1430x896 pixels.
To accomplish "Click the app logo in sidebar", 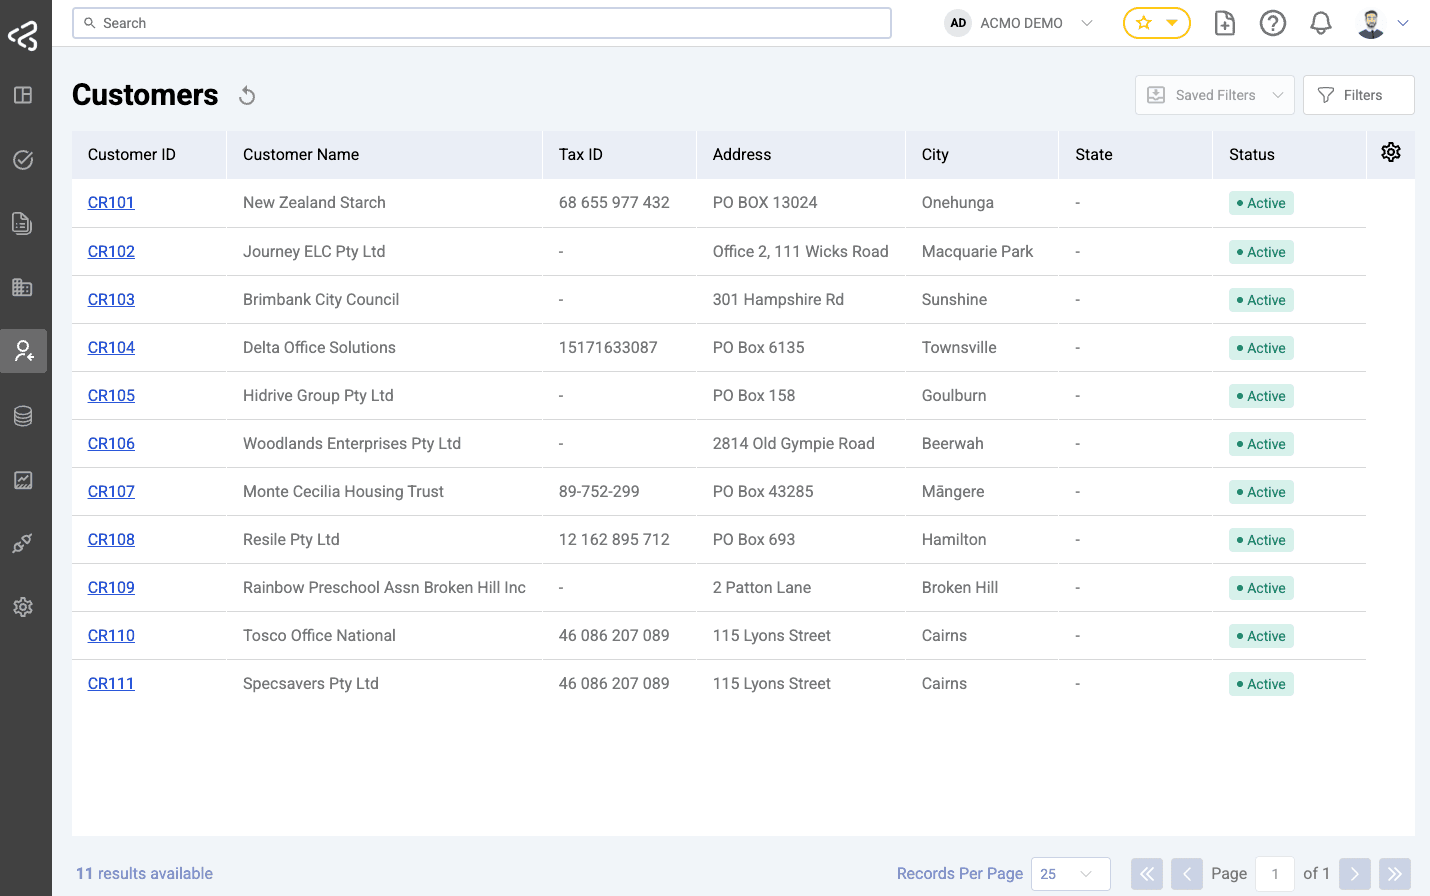I will (x=23, y=36).
